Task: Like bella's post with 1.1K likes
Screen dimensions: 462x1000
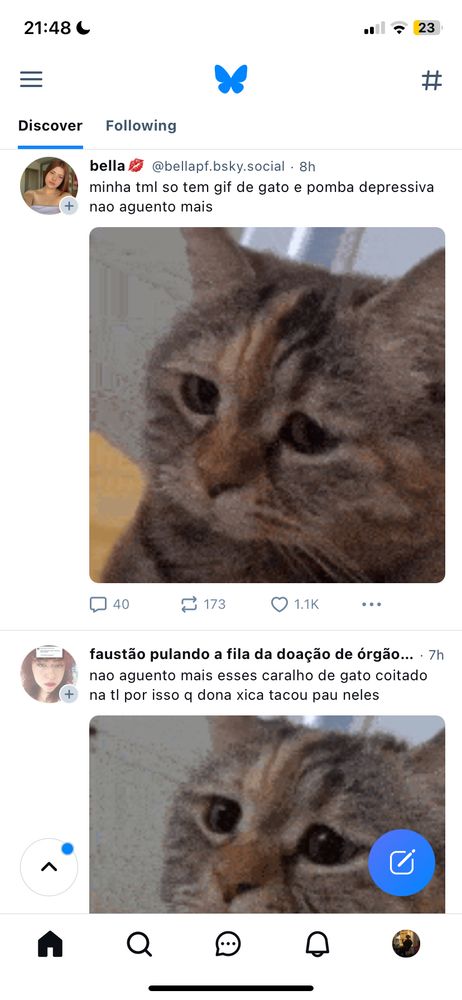Action: click(295, 604)
